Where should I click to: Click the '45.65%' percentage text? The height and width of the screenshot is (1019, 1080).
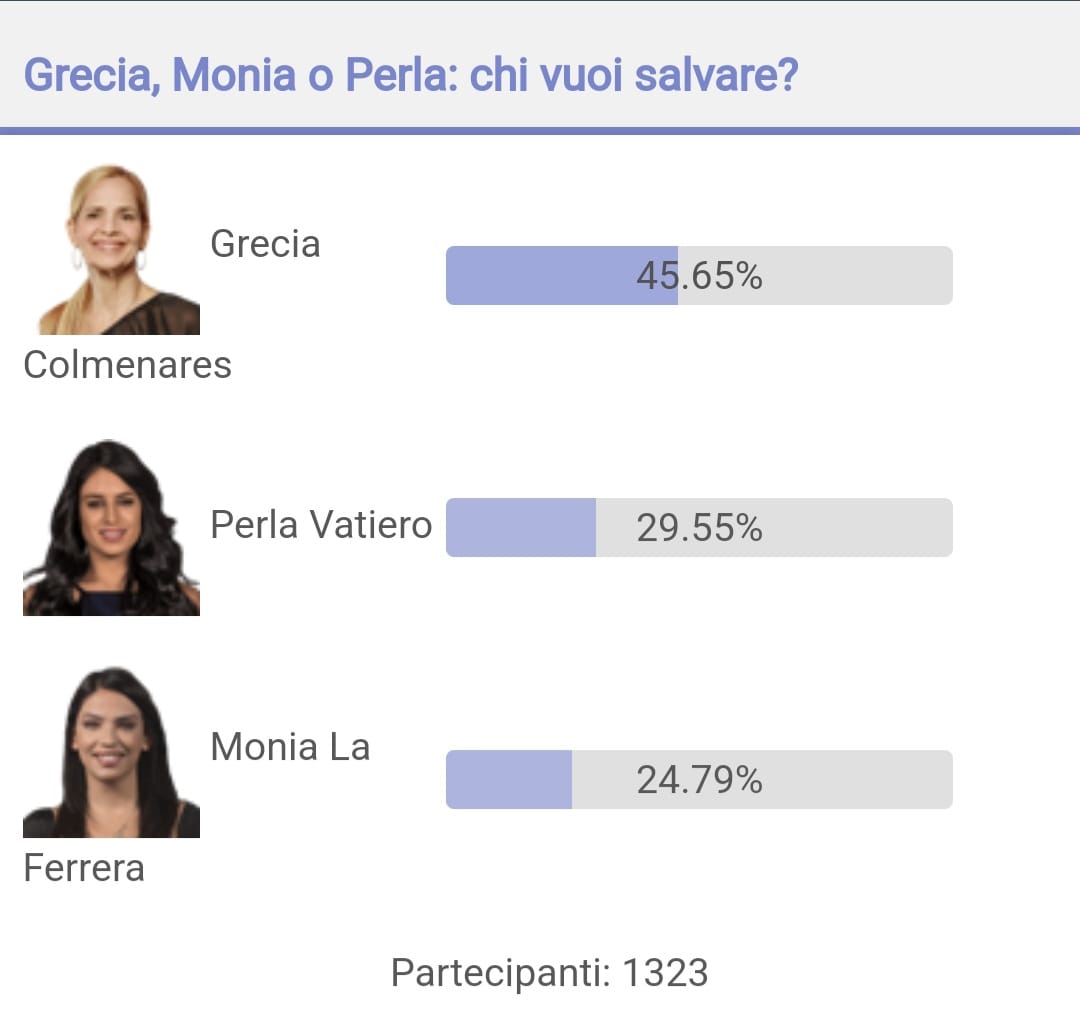click(x=699, y=276)
